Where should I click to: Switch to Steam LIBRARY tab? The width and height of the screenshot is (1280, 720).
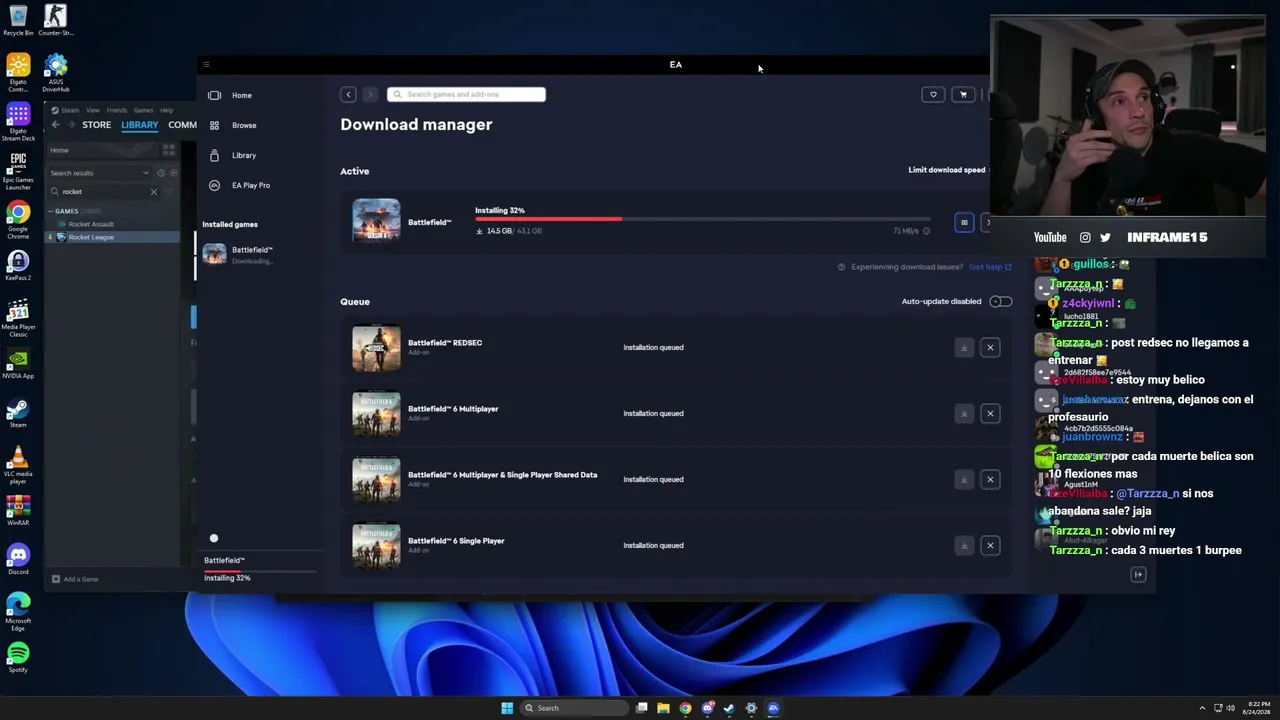pos(139,125)
